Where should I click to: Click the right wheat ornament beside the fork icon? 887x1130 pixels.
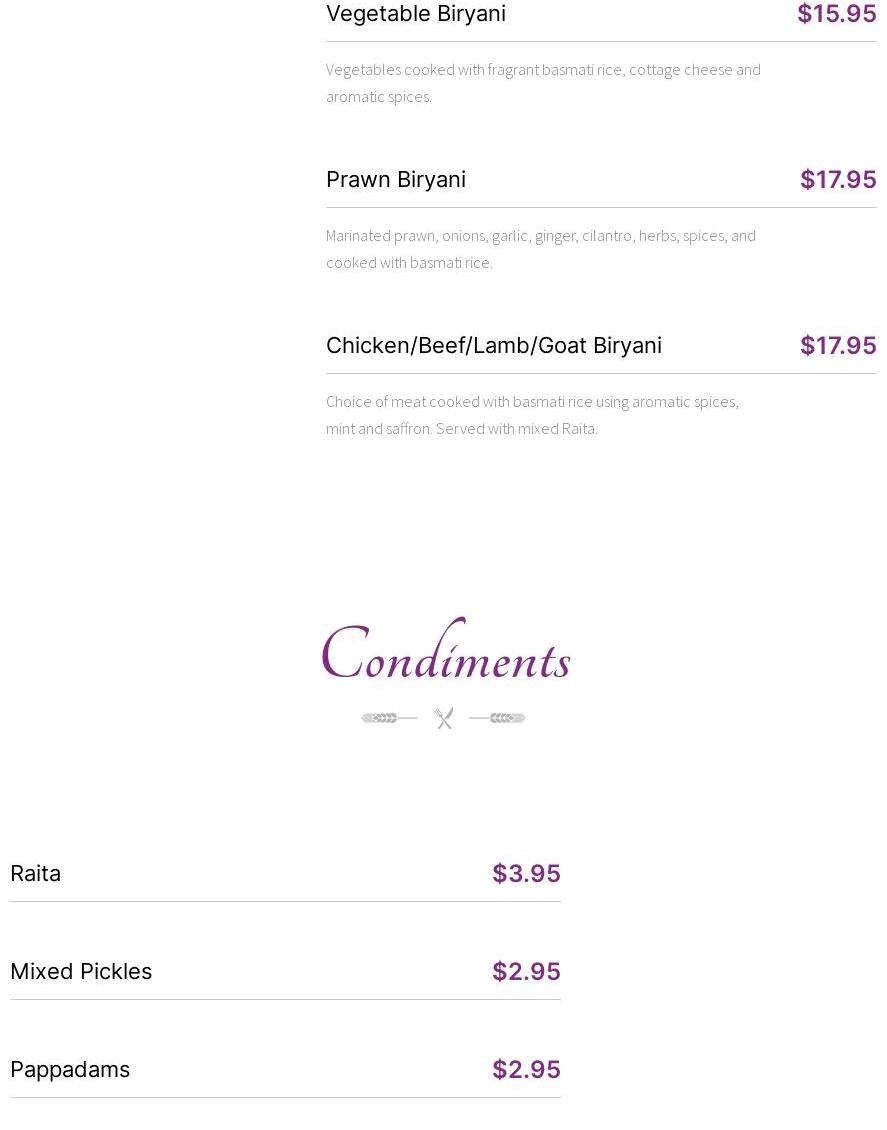[498, 718]
